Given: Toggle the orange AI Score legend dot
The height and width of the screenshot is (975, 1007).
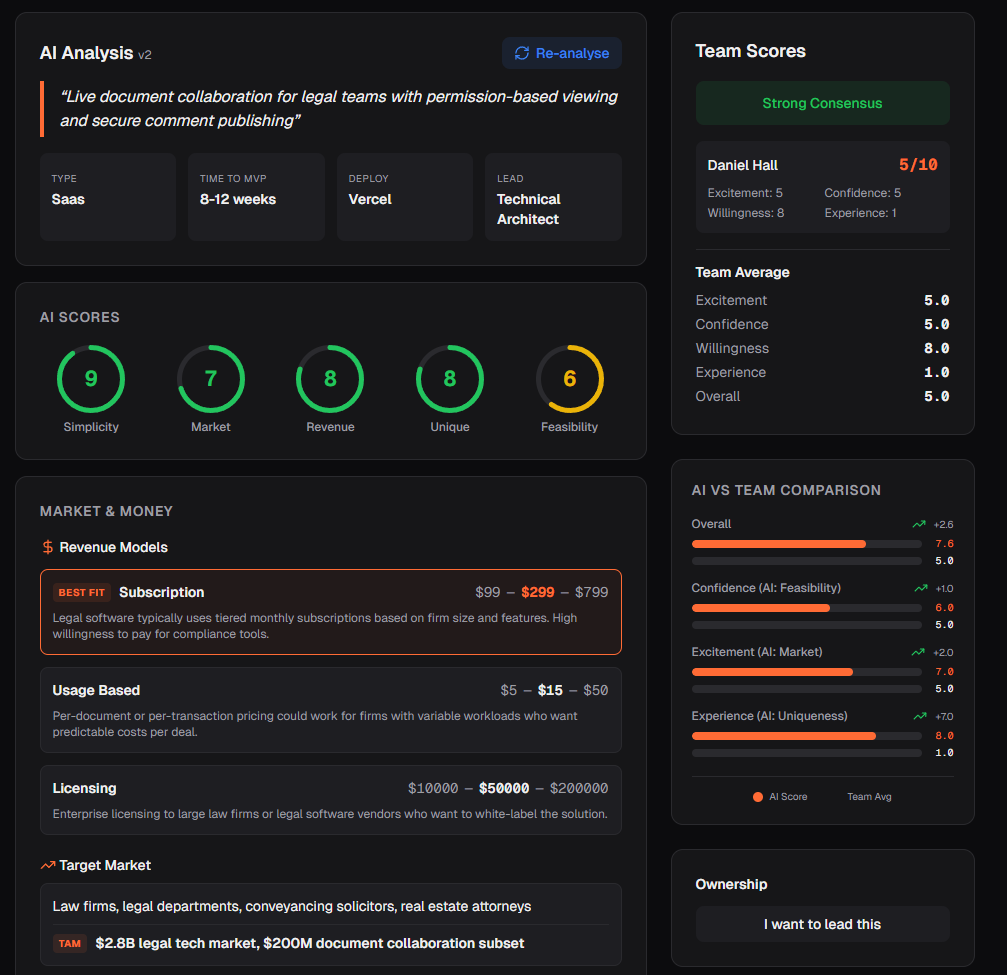Looking at the screenshot, I should tap(756, 796).
